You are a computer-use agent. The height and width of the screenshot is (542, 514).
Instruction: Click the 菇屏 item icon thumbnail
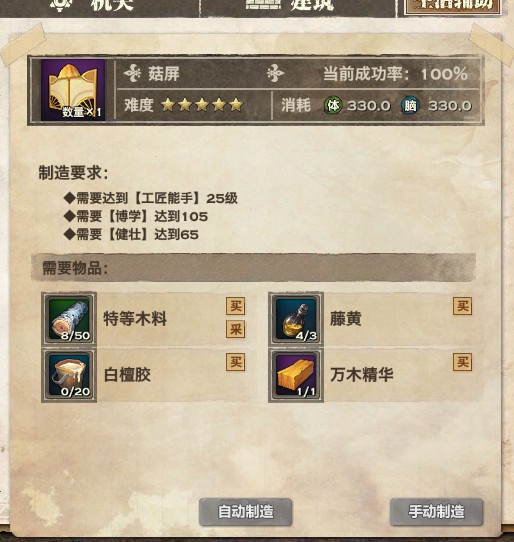click(73, 90)
